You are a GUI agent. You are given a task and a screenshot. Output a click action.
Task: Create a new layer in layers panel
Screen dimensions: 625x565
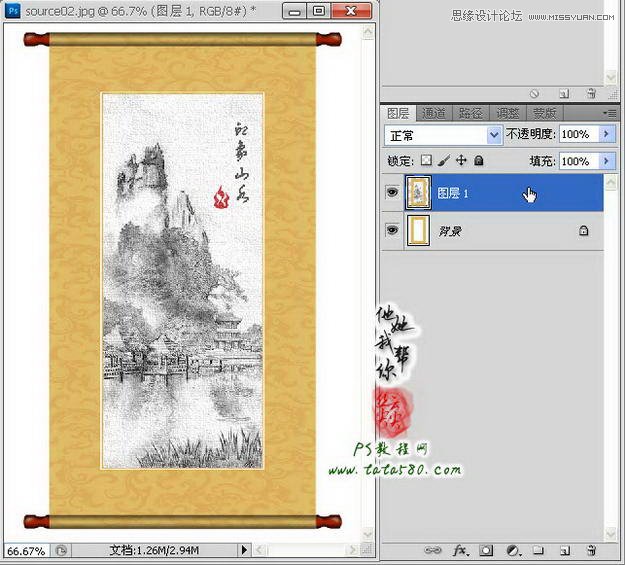coord(564,551)
